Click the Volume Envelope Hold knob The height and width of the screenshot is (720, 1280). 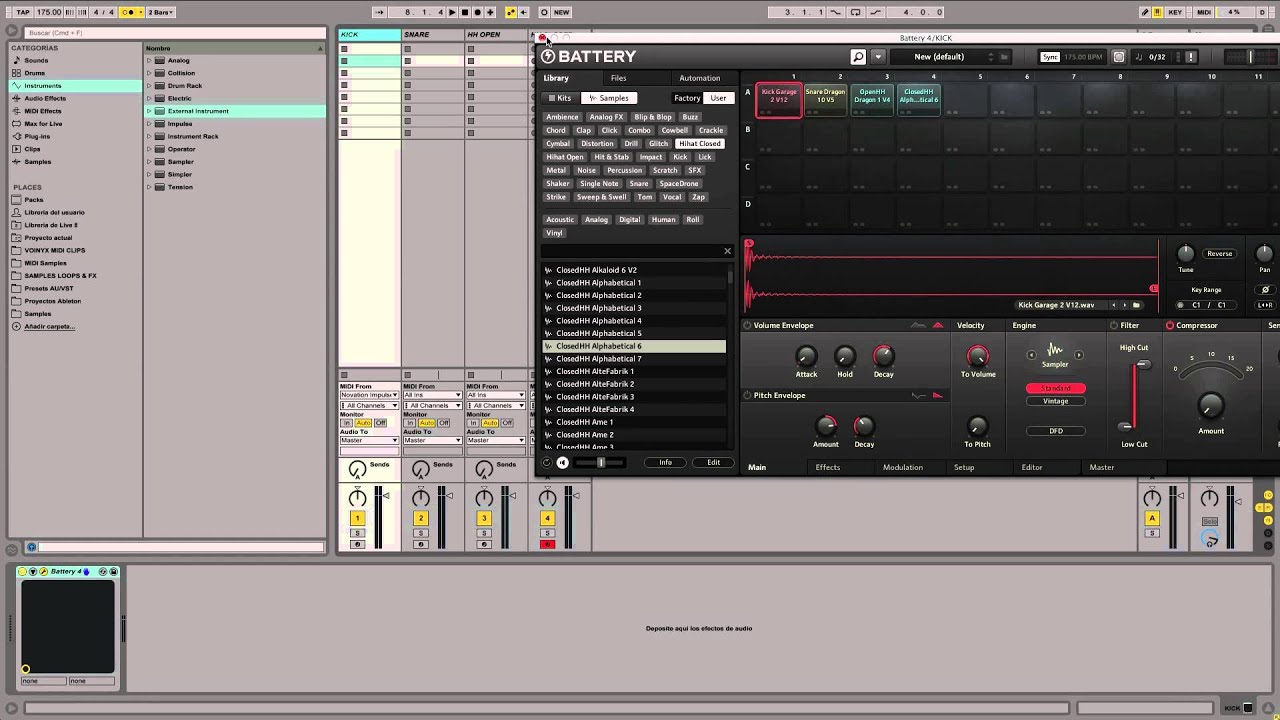845,356
